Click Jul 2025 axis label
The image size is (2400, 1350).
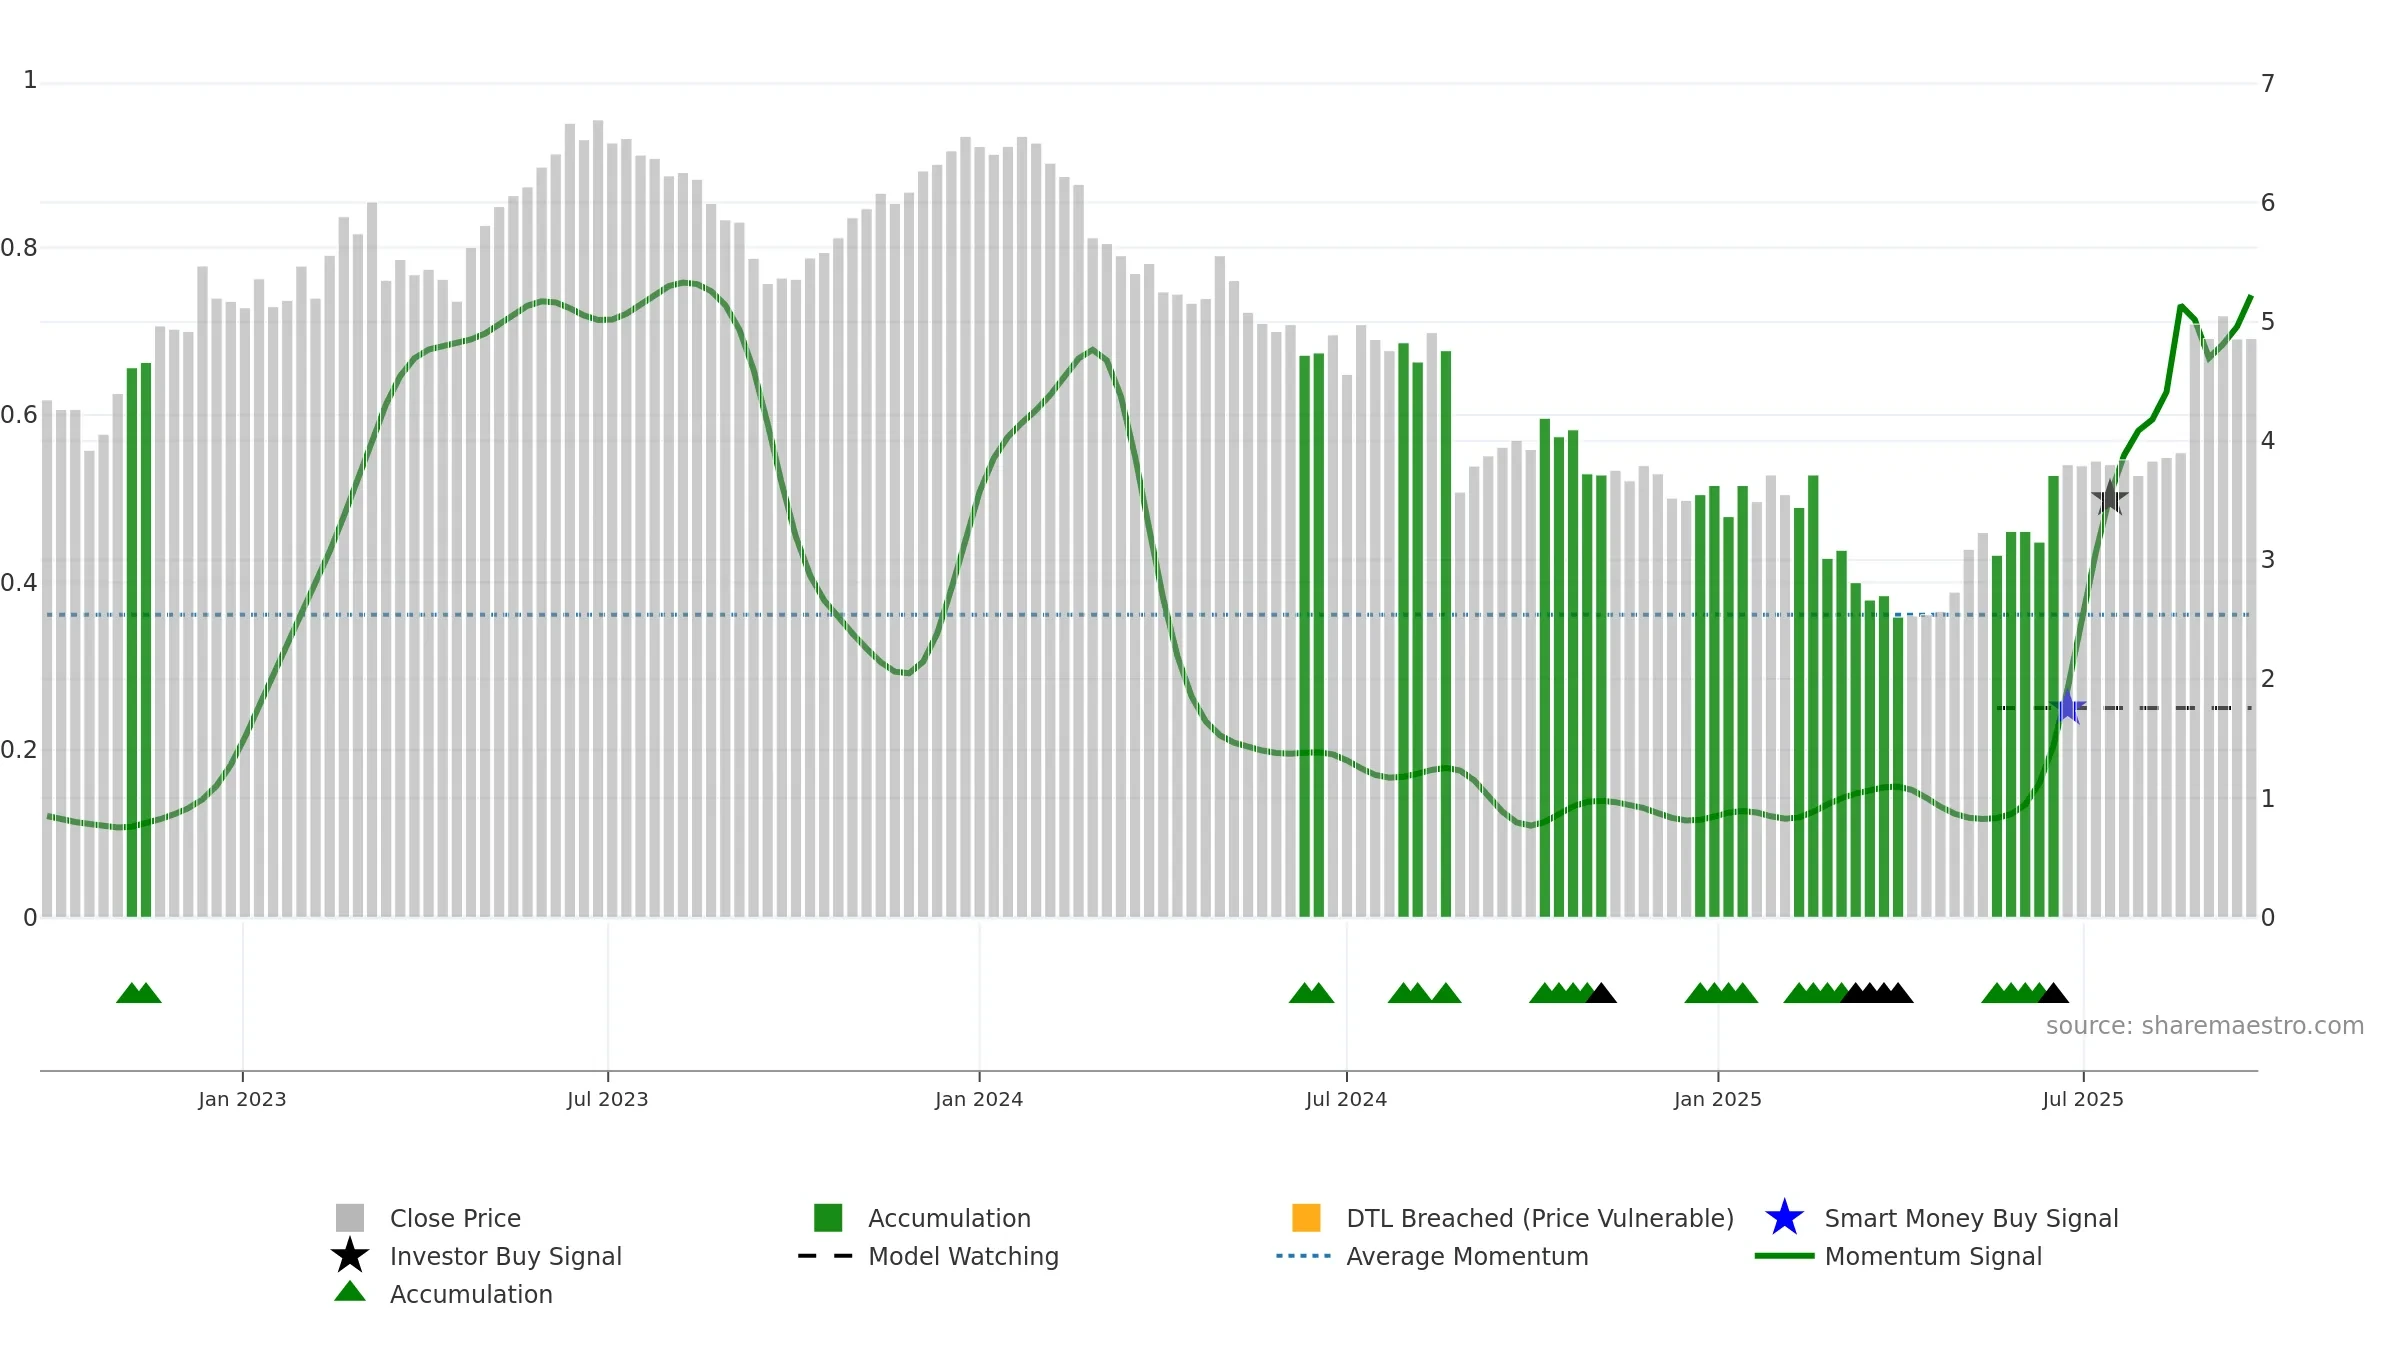coord(2083,1100)
